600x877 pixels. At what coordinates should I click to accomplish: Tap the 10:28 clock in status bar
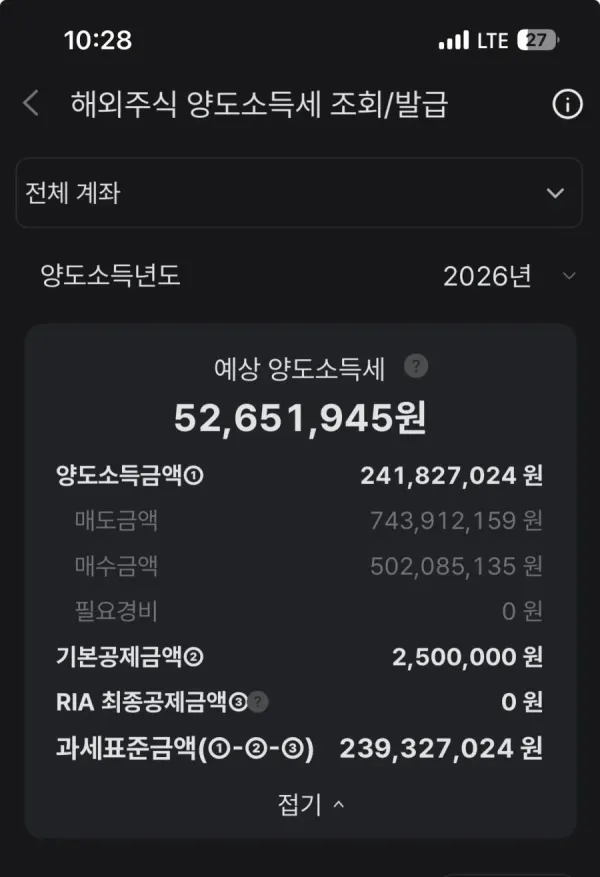(98, 40)
